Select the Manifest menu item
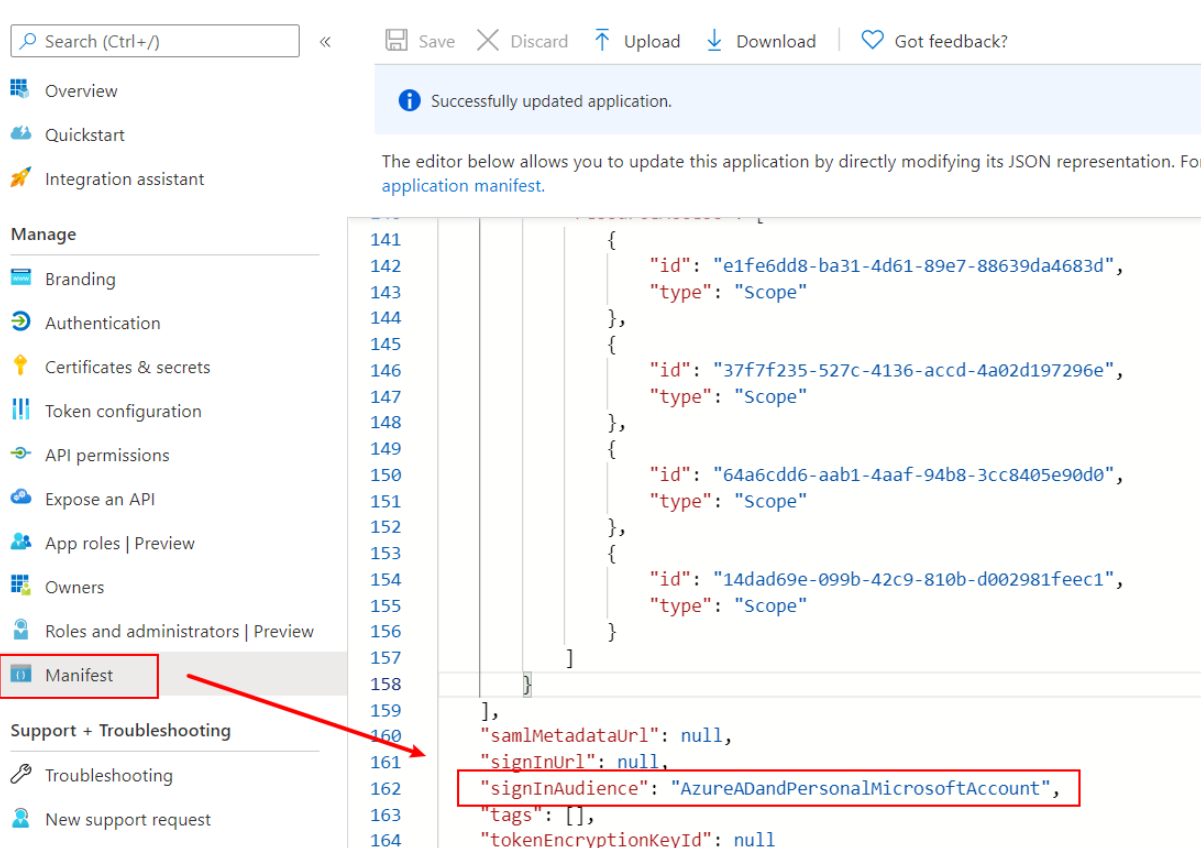The width and height of the screenshot is (1201, 848). coord(79,675)
